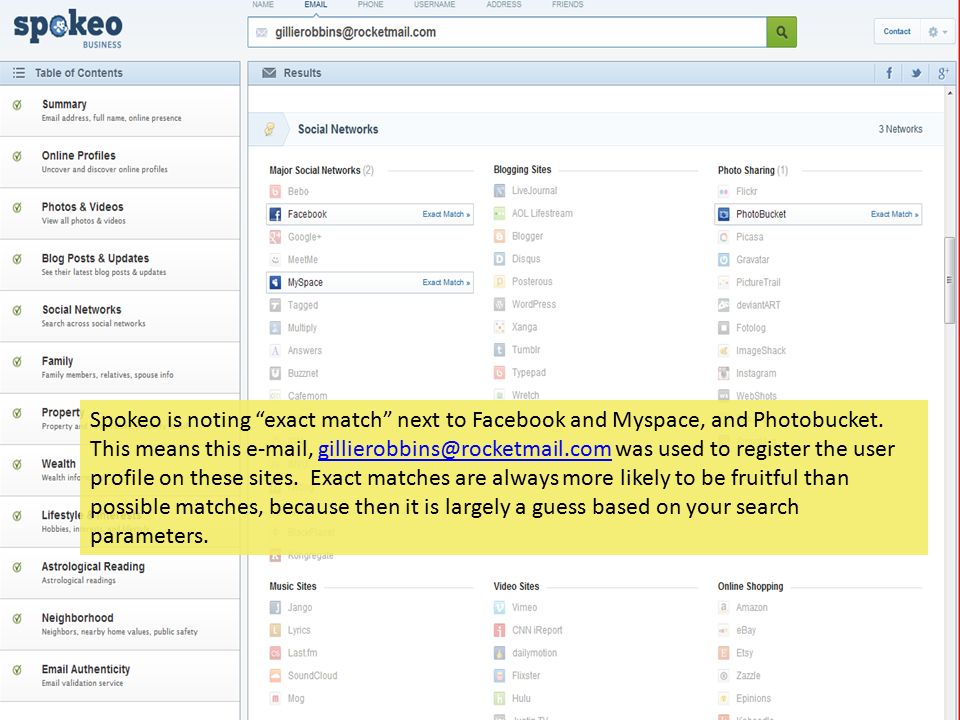Viewport: 960px width, 720px height.
Task: Click the Gravatar icon
Action: click(x=724, y=260)
